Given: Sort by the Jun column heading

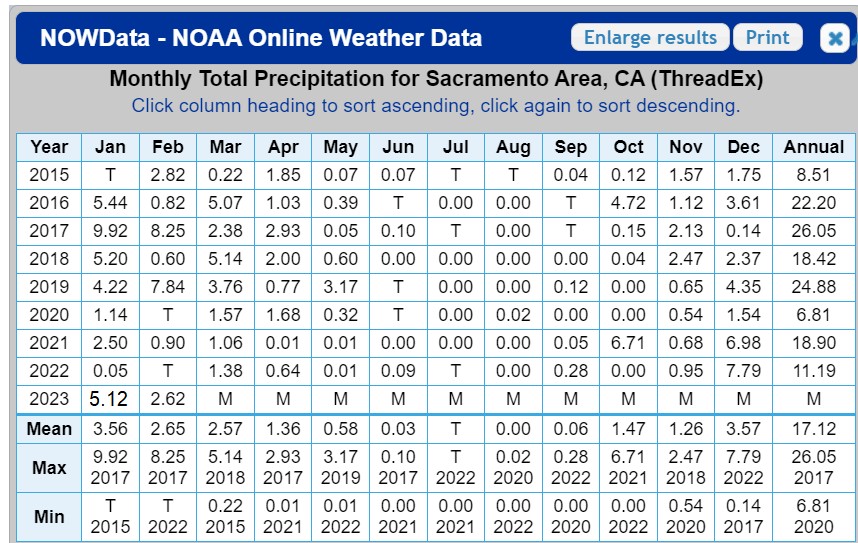Looking at the screenshot, I should tap(398, 147).
